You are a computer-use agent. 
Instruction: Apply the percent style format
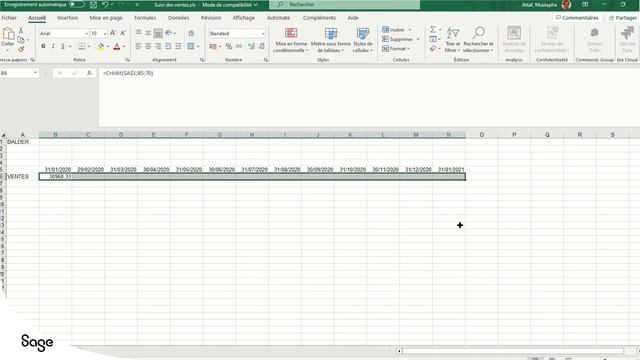(229, 47)
